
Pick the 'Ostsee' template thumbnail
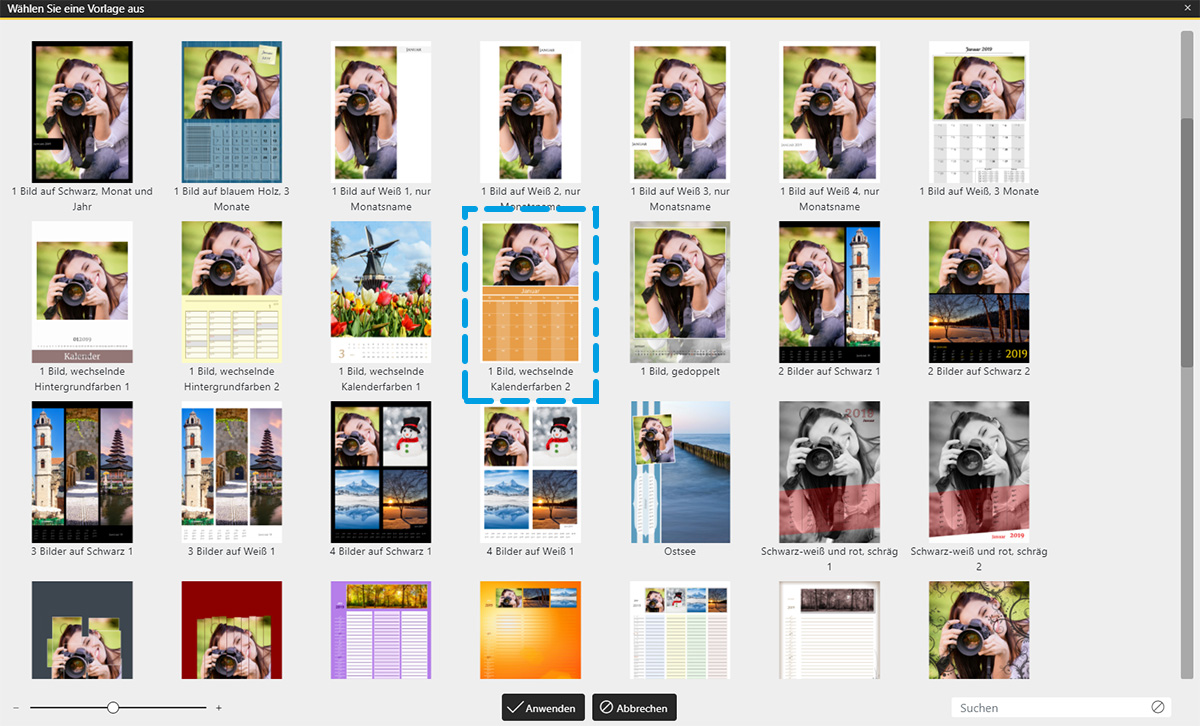[x=680, y=472]
